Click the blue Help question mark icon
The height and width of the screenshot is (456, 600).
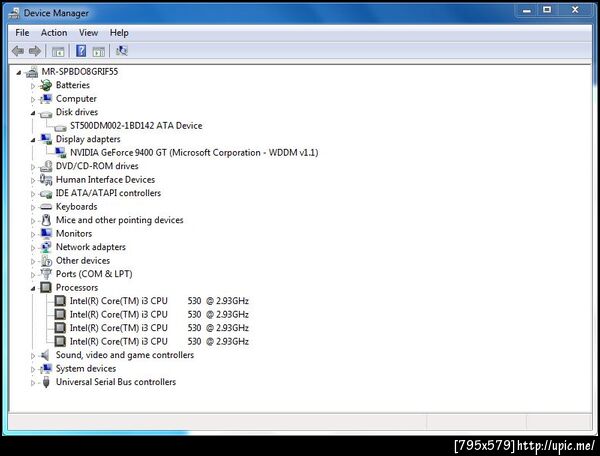tap(81, 50)
